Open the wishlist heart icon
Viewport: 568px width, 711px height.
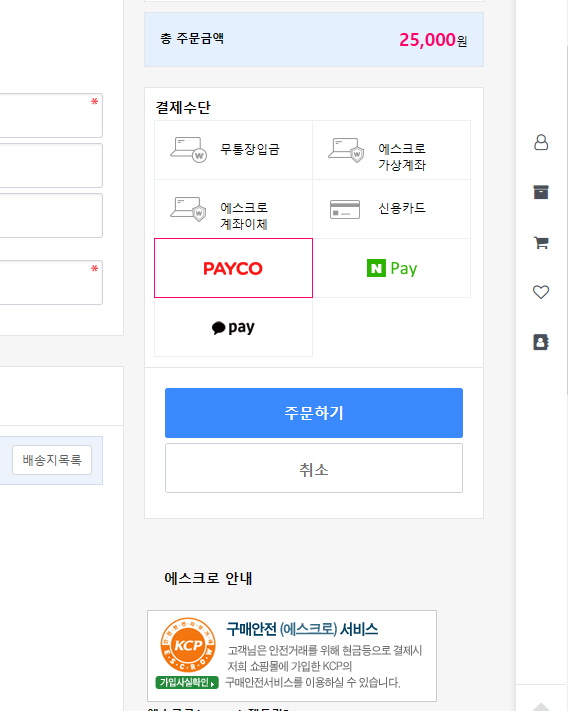click(541, 292)
